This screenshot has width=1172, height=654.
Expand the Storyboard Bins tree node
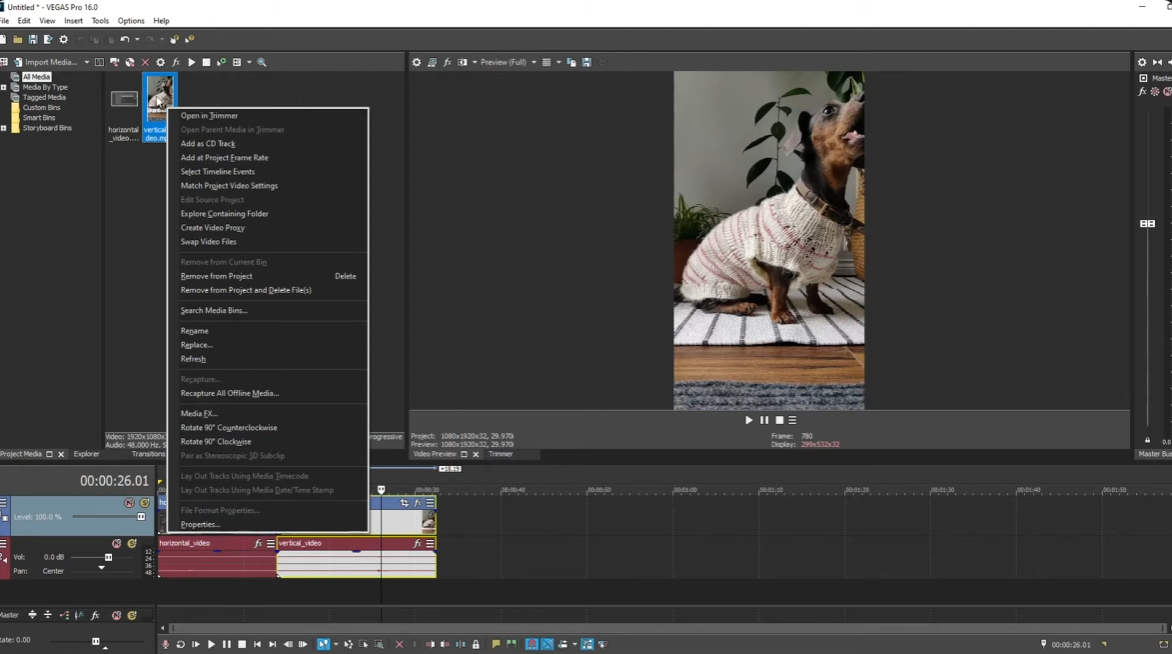[x=4, y=129]
